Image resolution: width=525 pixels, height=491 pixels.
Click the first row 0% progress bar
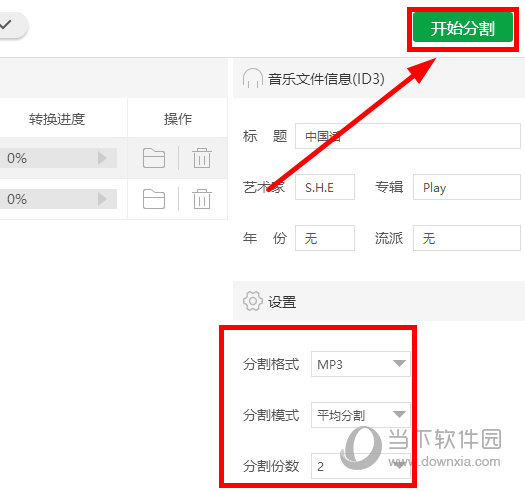click(x=58, y=158)
